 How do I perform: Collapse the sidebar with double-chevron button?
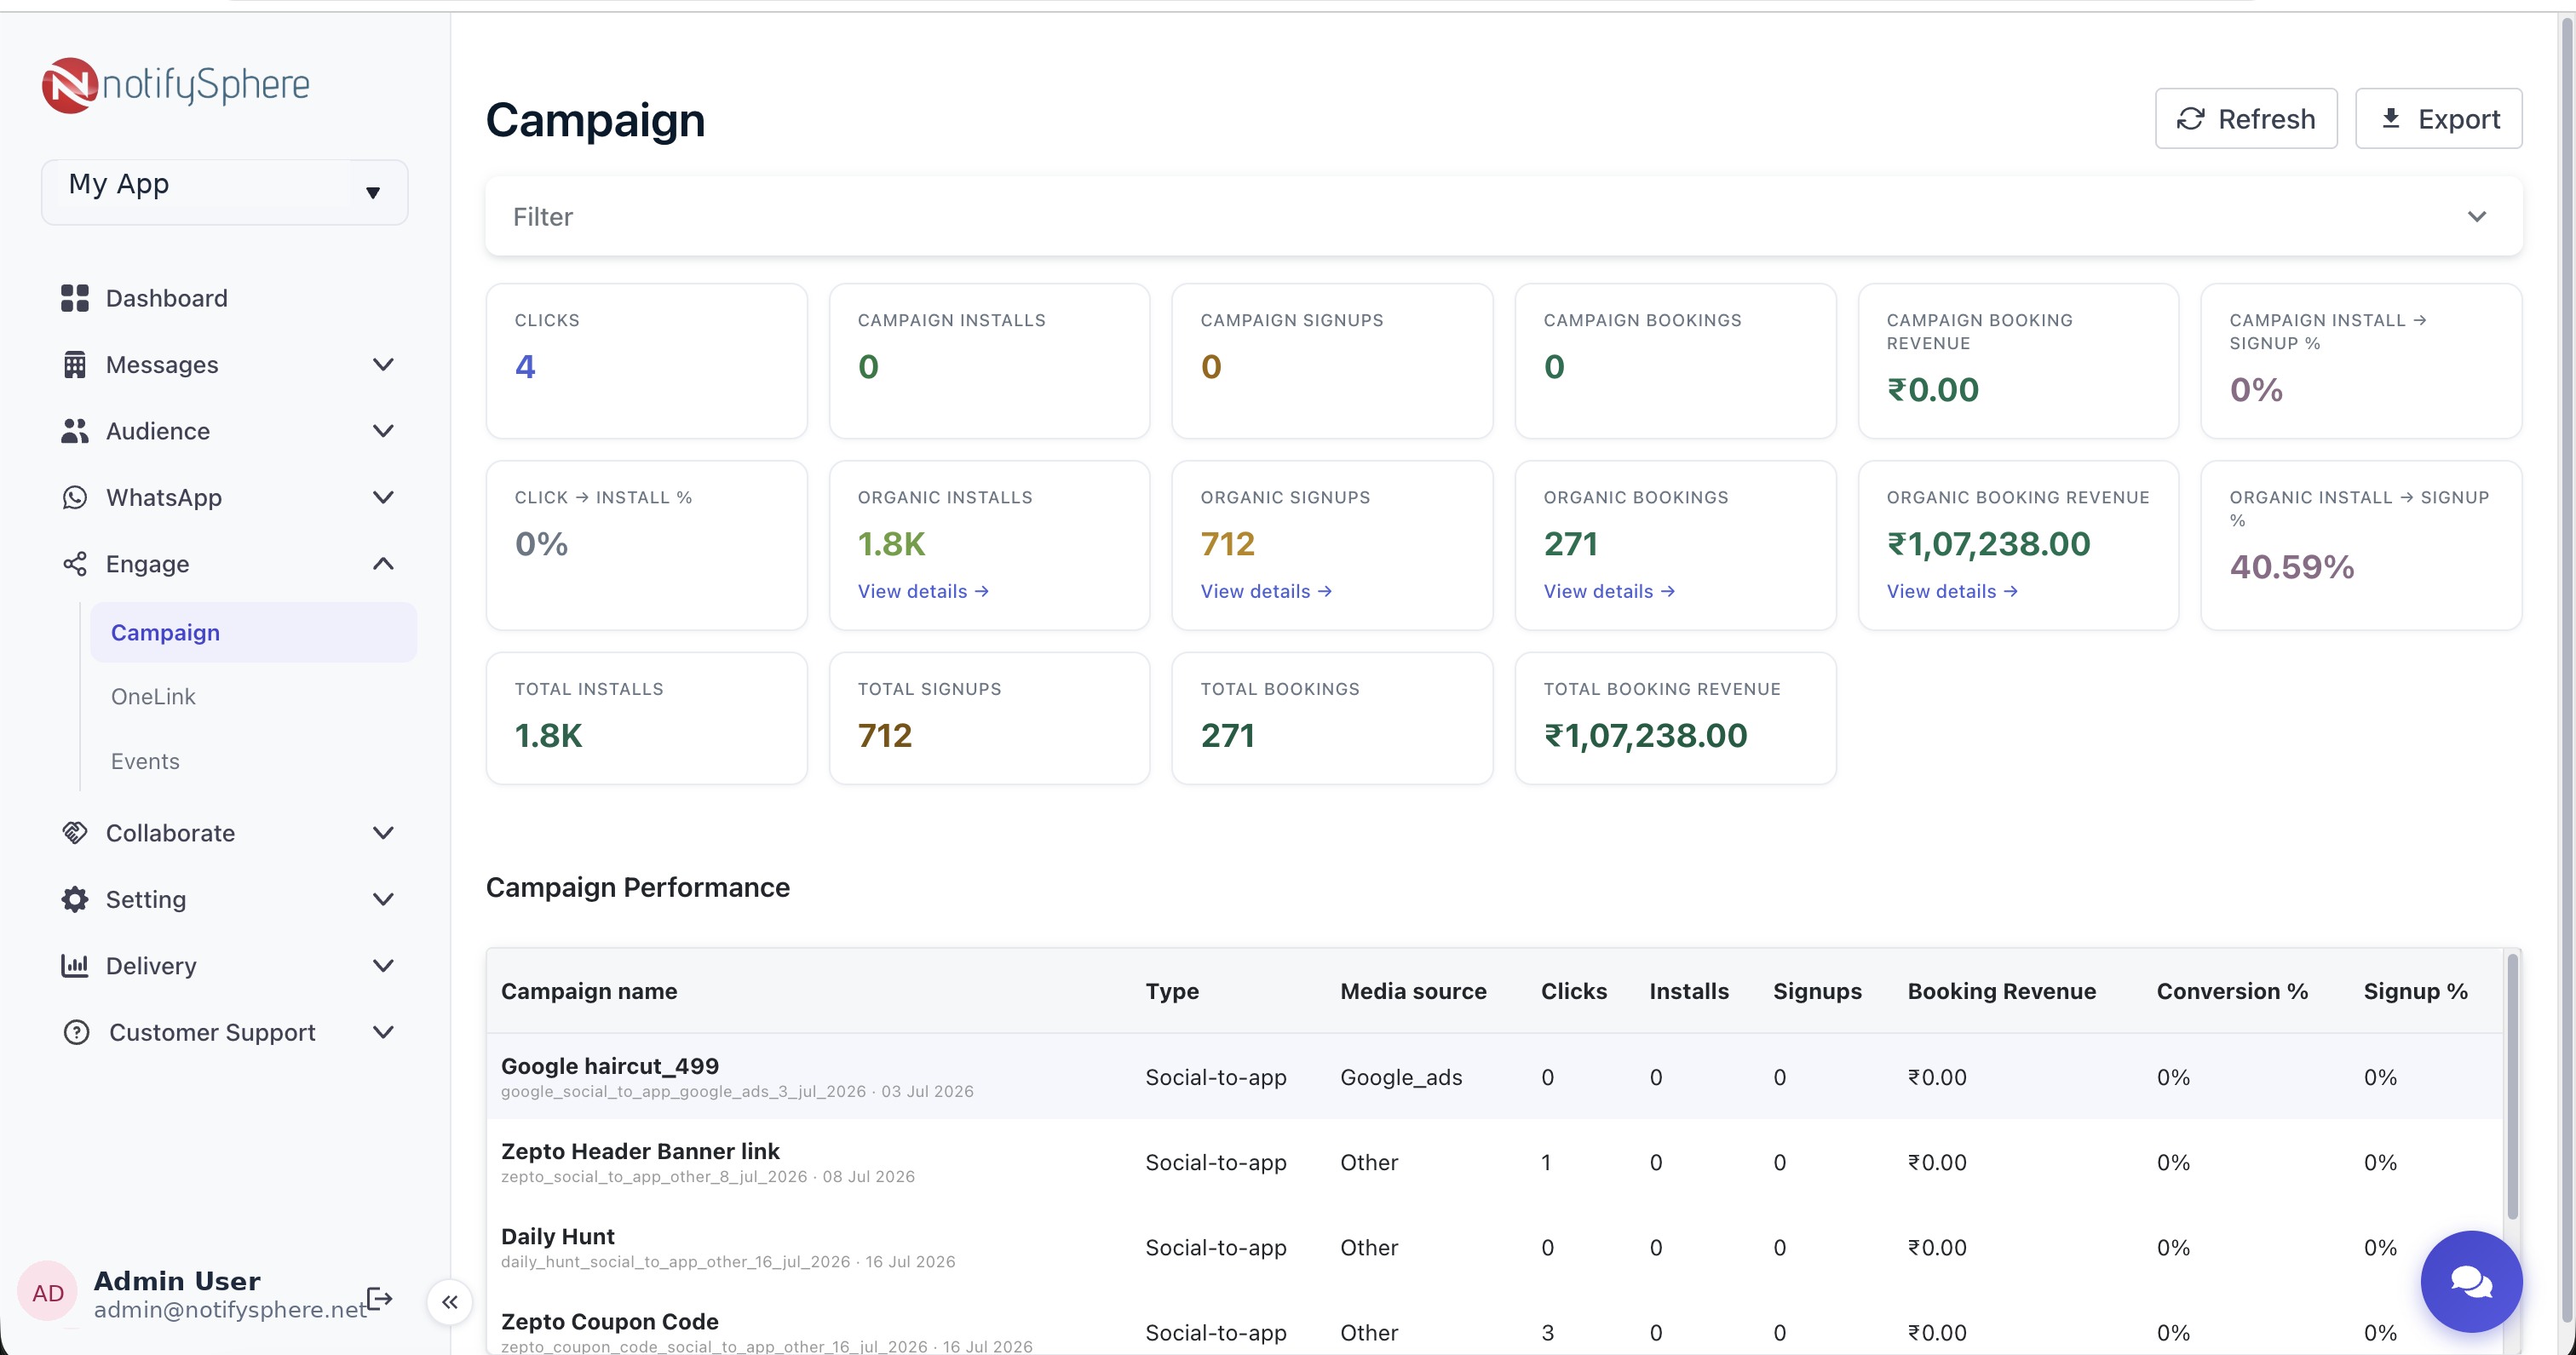(450, 1301)
